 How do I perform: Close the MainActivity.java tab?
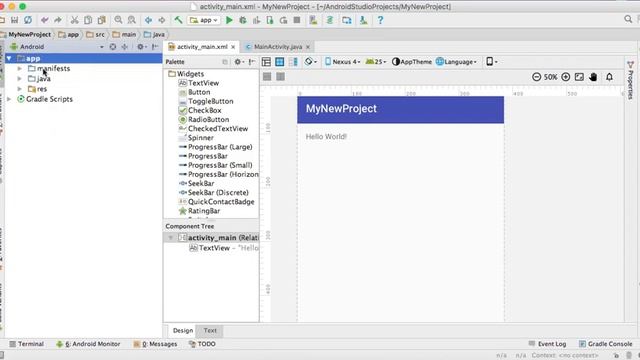coord(308,47)
